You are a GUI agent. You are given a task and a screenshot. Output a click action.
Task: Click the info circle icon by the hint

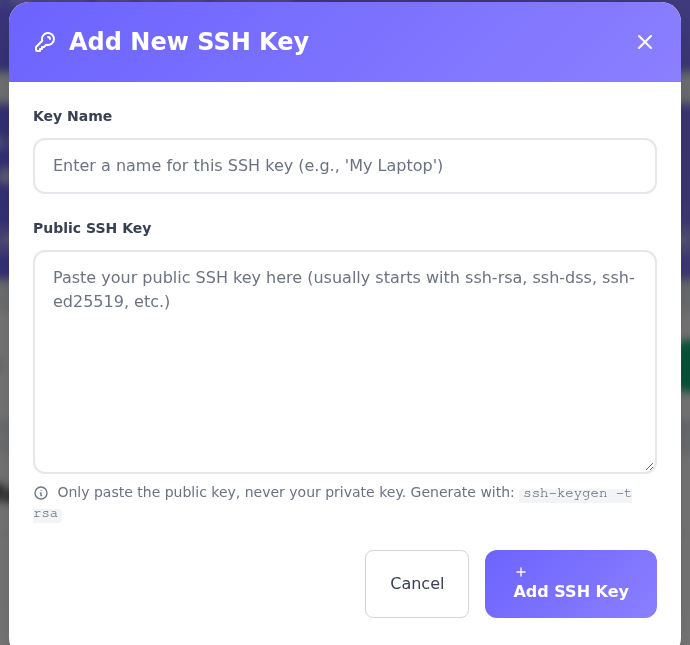(41, 493)
